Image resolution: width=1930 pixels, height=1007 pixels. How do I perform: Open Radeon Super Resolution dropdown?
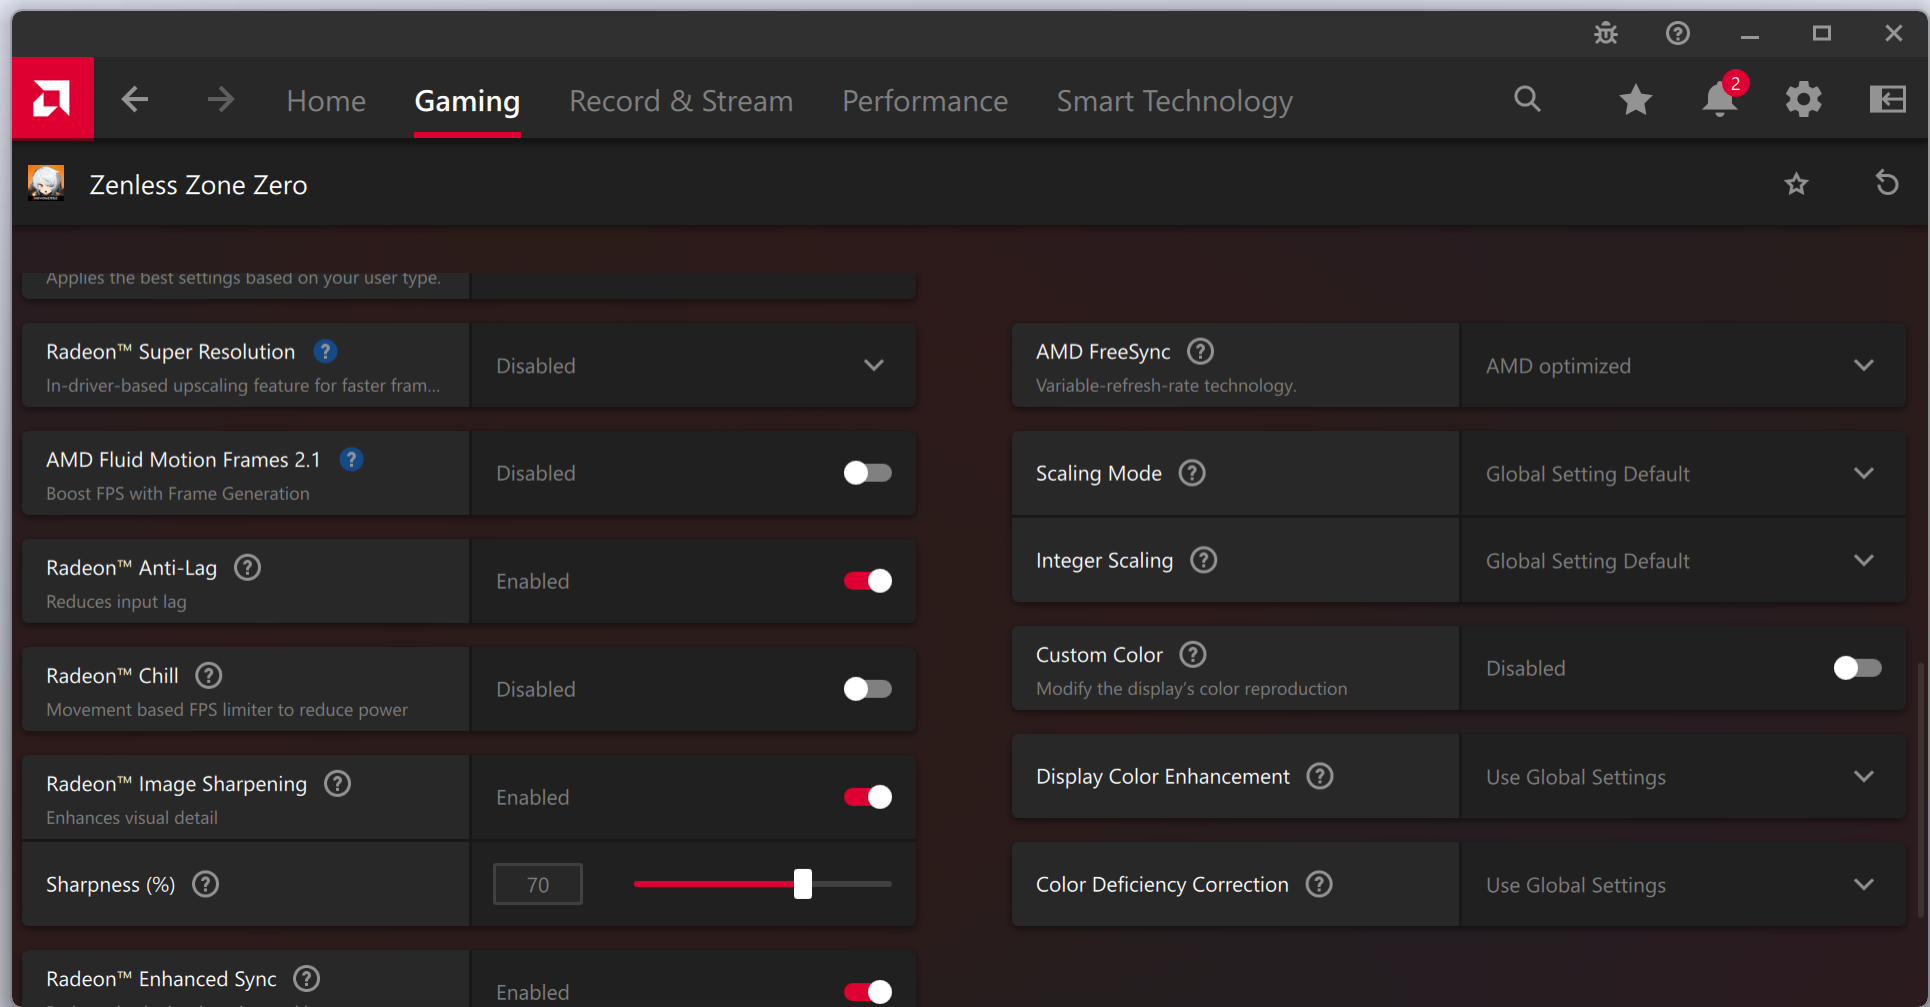(693, 365)
